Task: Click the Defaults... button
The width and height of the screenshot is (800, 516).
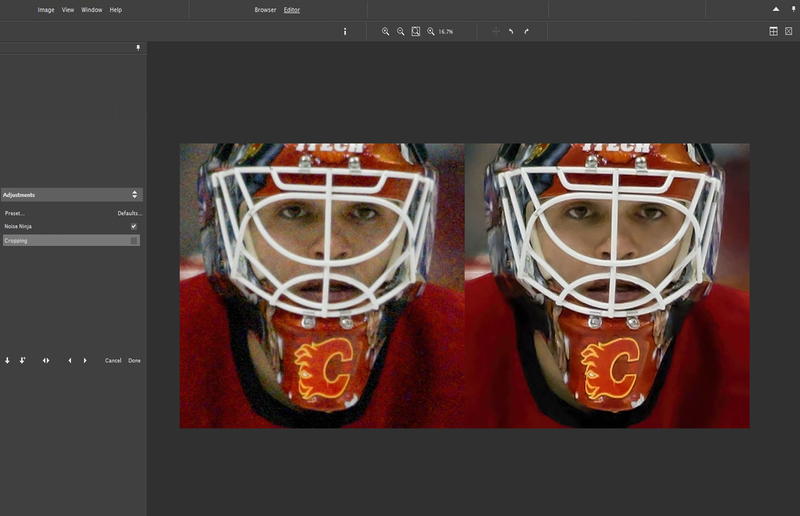Action: click(130, 213)
